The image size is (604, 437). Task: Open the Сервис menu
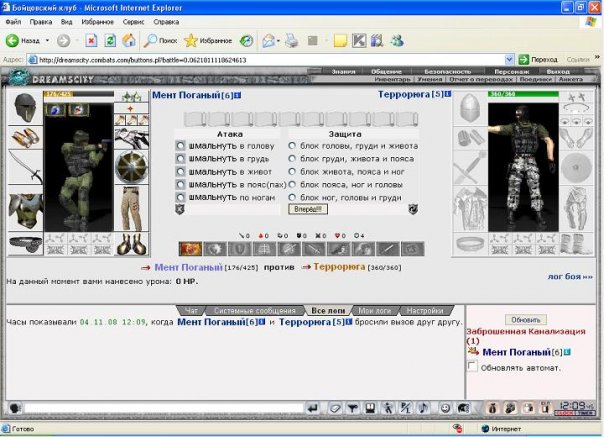coord(133,22)
